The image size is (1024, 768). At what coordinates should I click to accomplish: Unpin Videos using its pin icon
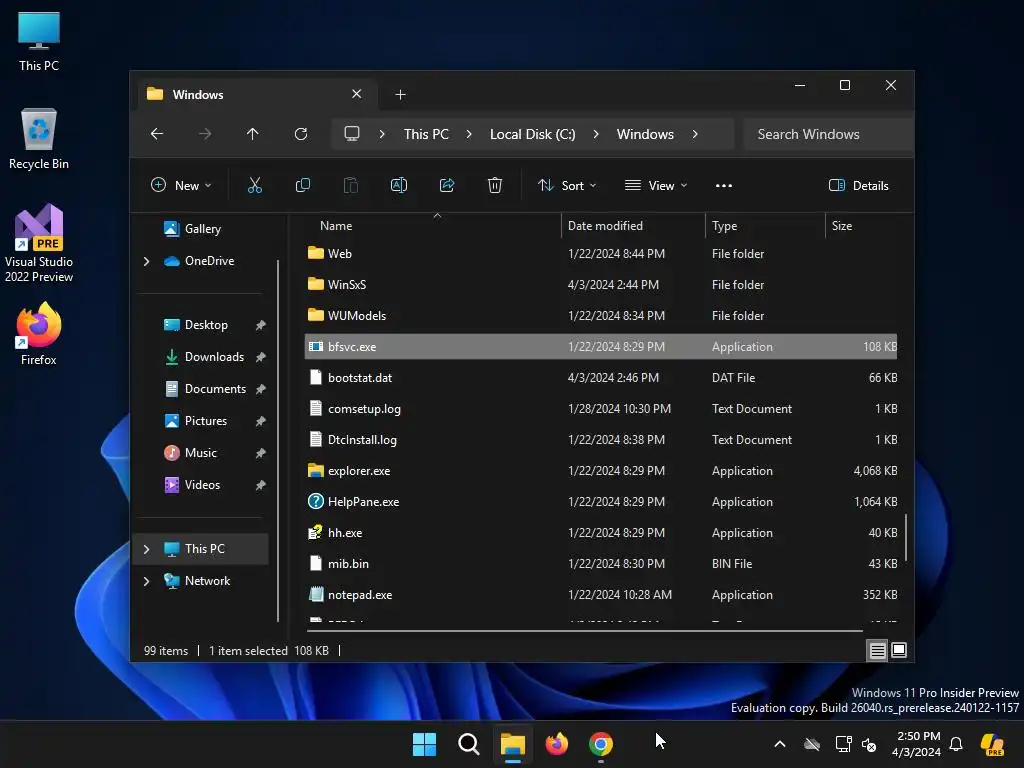coord(261,485)
